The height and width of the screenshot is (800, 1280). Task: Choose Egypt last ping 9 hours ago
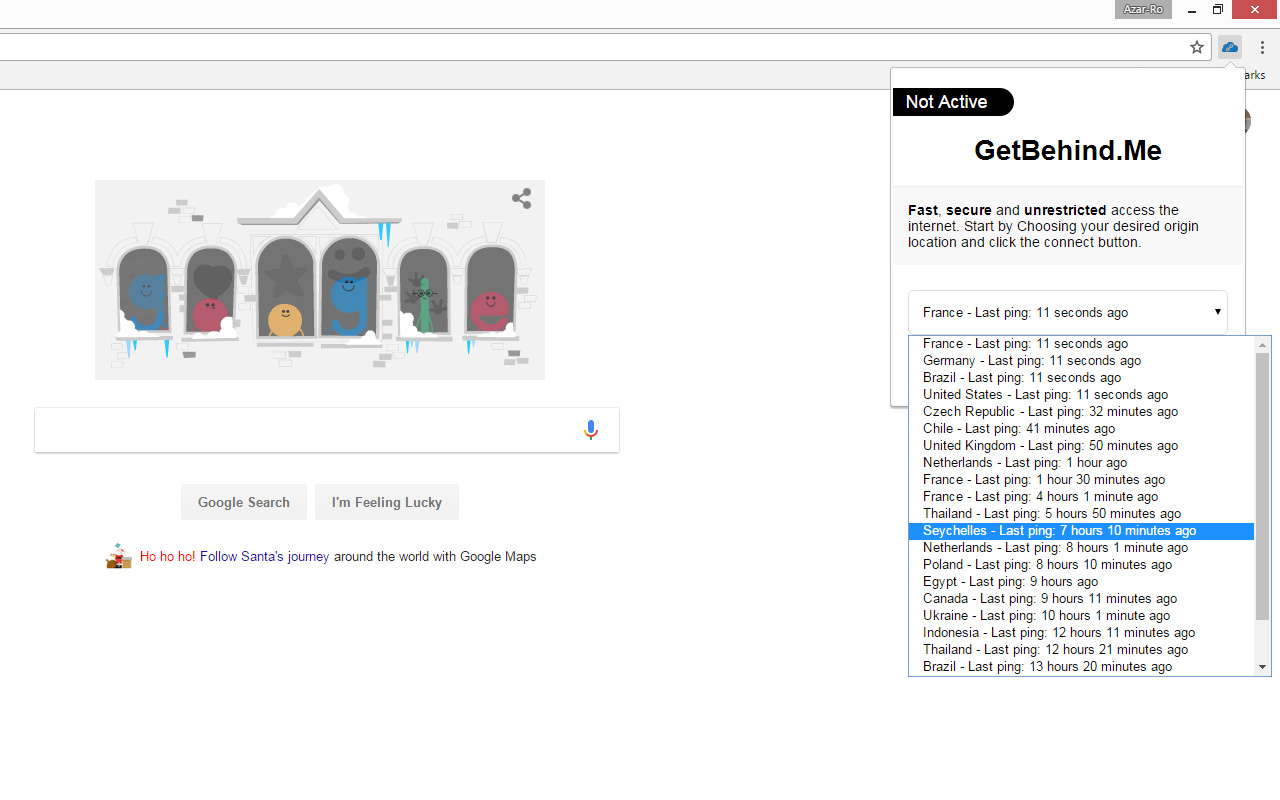tap(1081, 581)
